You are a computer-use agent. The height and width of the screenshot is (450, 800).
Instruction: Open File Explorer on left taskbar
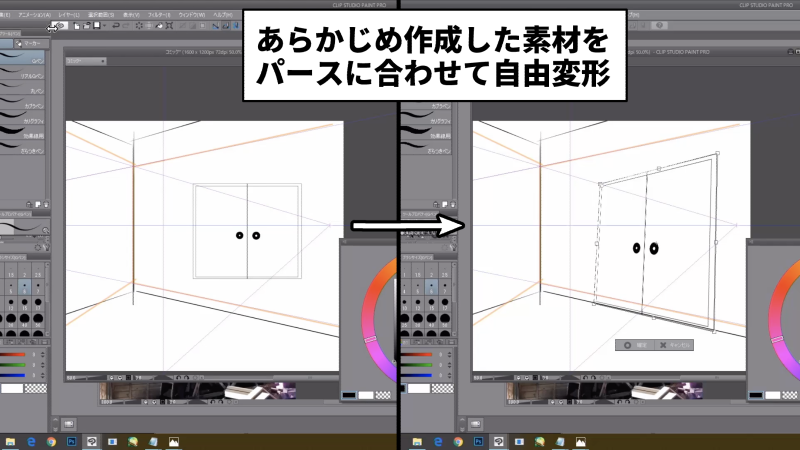pos(10,442)
